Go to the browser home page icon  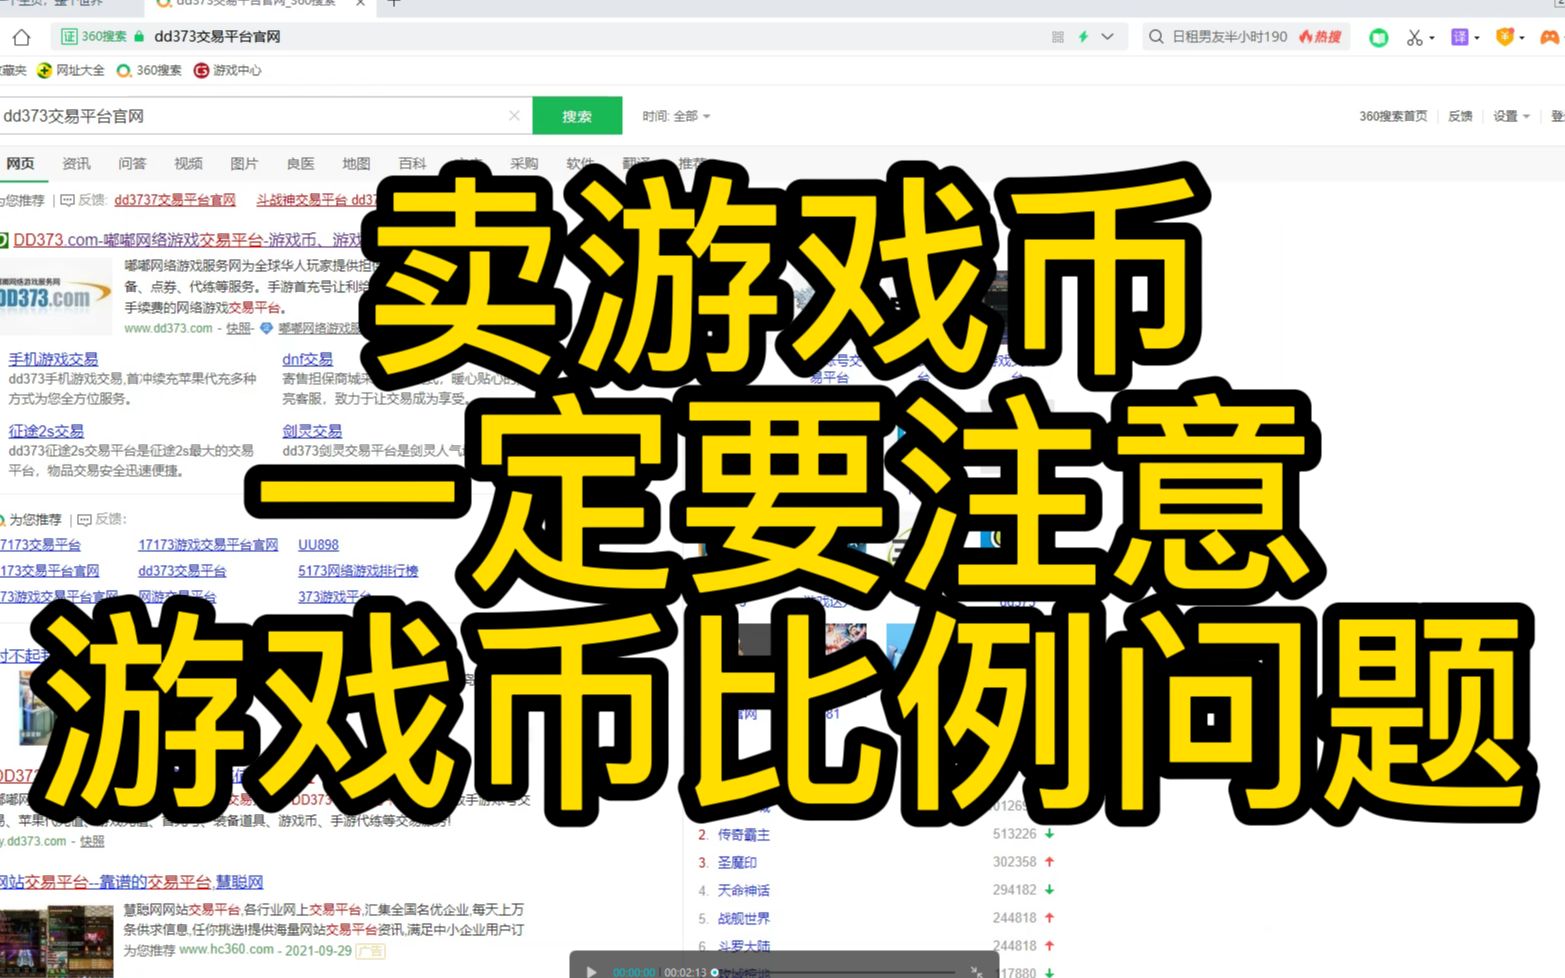pos(21,37)
